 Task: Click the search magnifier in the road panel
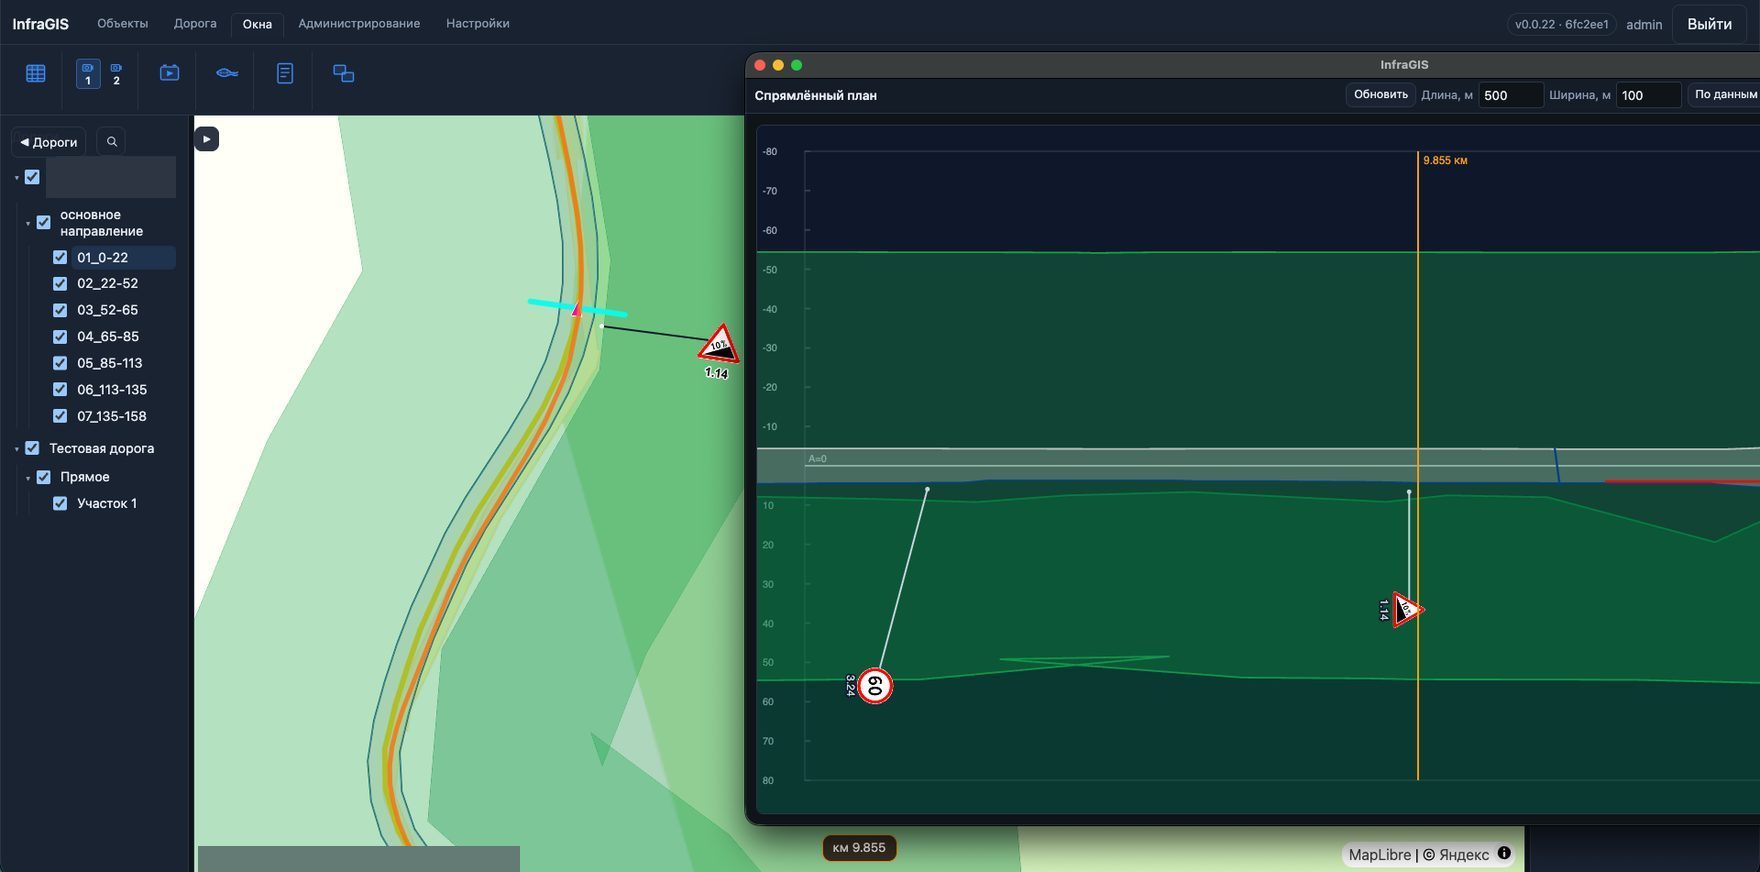(112, 142)
